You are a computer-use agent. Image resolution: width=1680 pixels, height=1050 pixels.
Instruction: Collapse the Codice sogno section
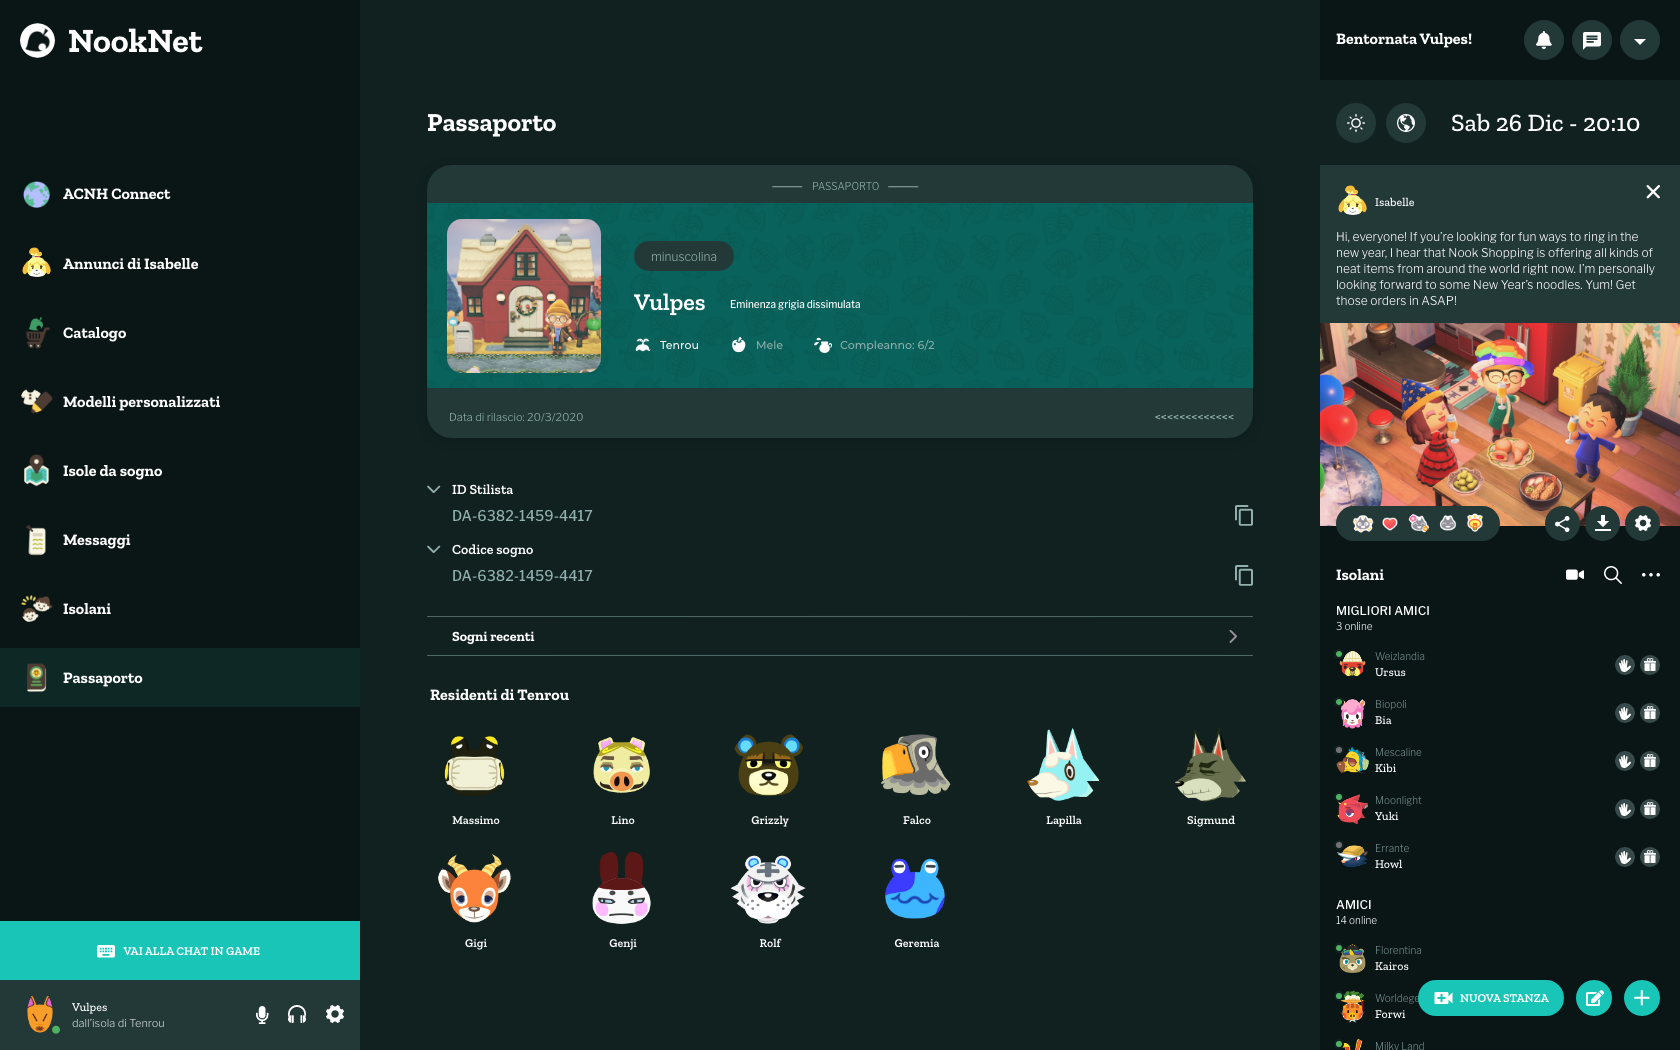434,549
